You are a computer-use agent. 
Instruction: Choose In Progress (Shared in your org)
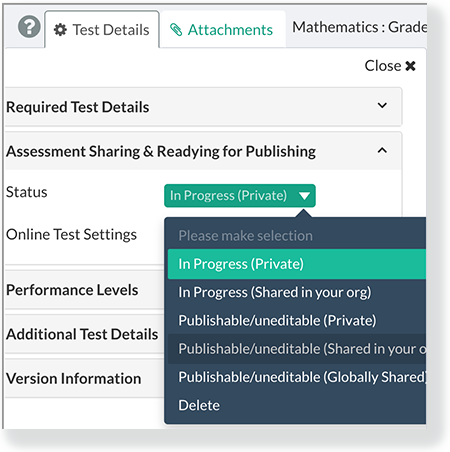297,292
